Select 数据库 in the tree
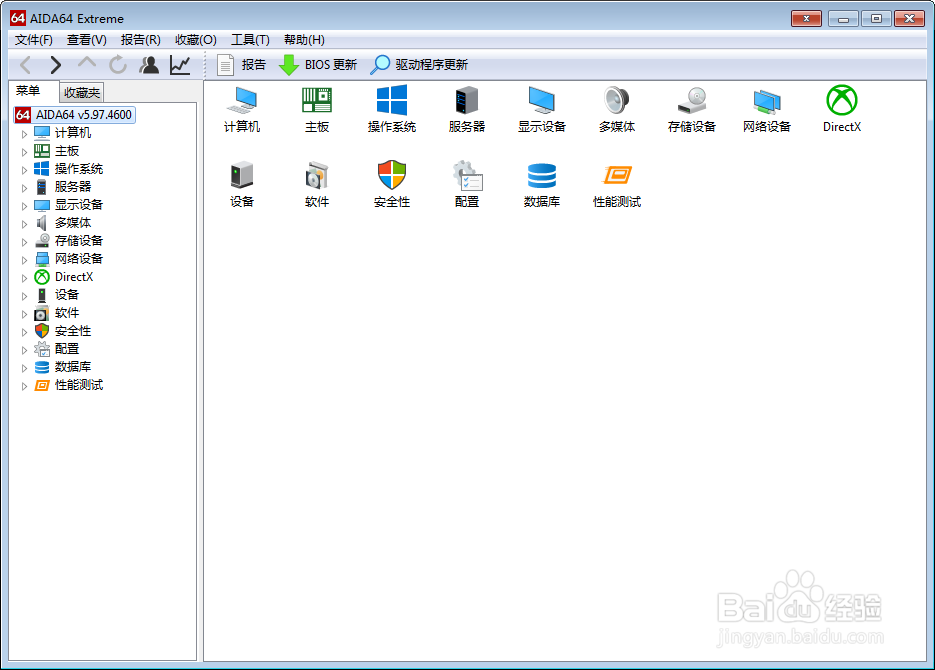 [73, 367]
